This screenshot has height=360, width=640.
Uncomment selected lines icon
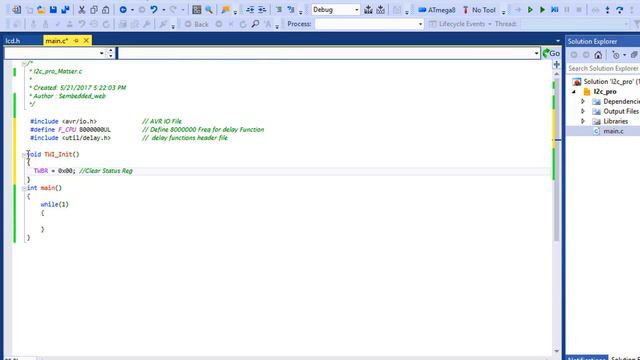point(291,9)
